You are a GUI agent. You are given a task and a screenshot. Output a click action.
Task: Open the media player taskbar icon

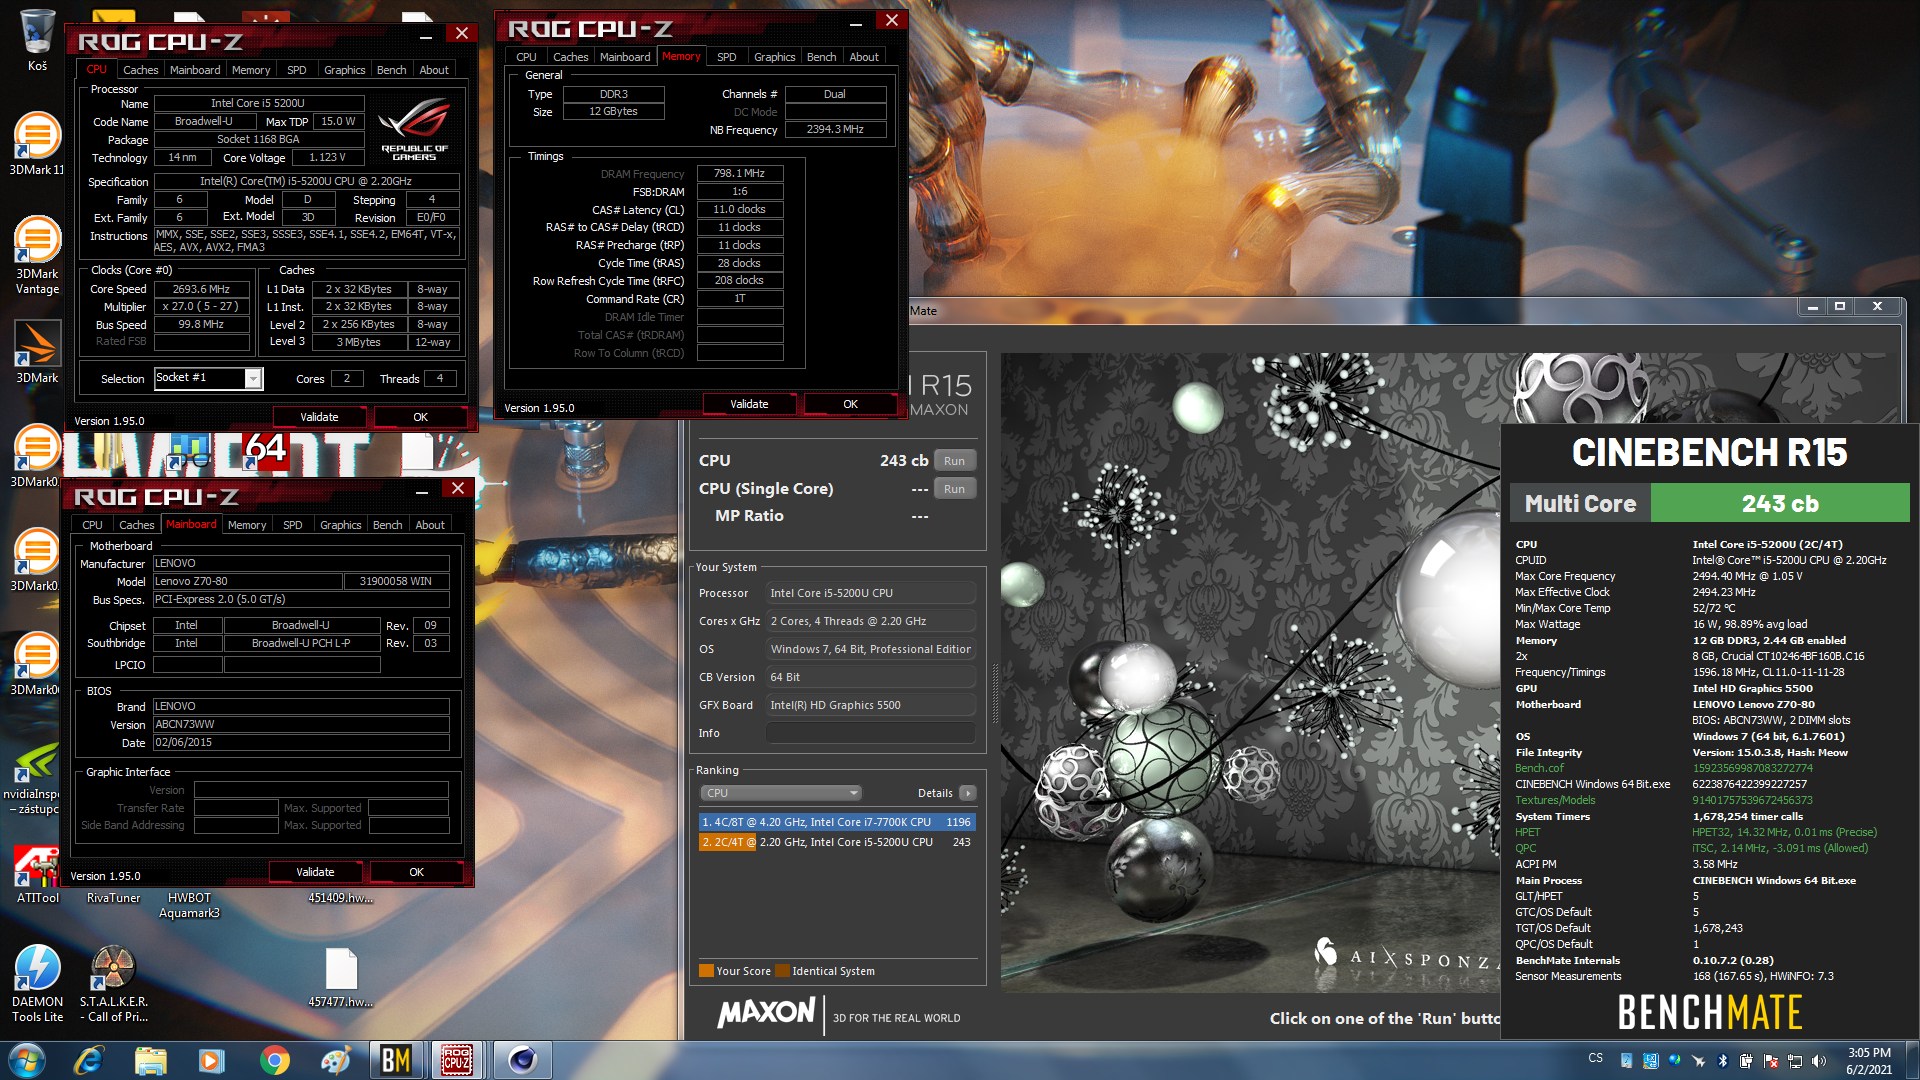211,1060
